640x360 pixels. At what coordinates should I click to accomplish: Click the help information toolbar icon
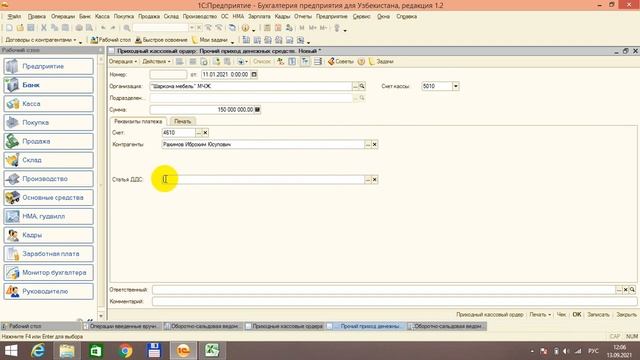245,28
